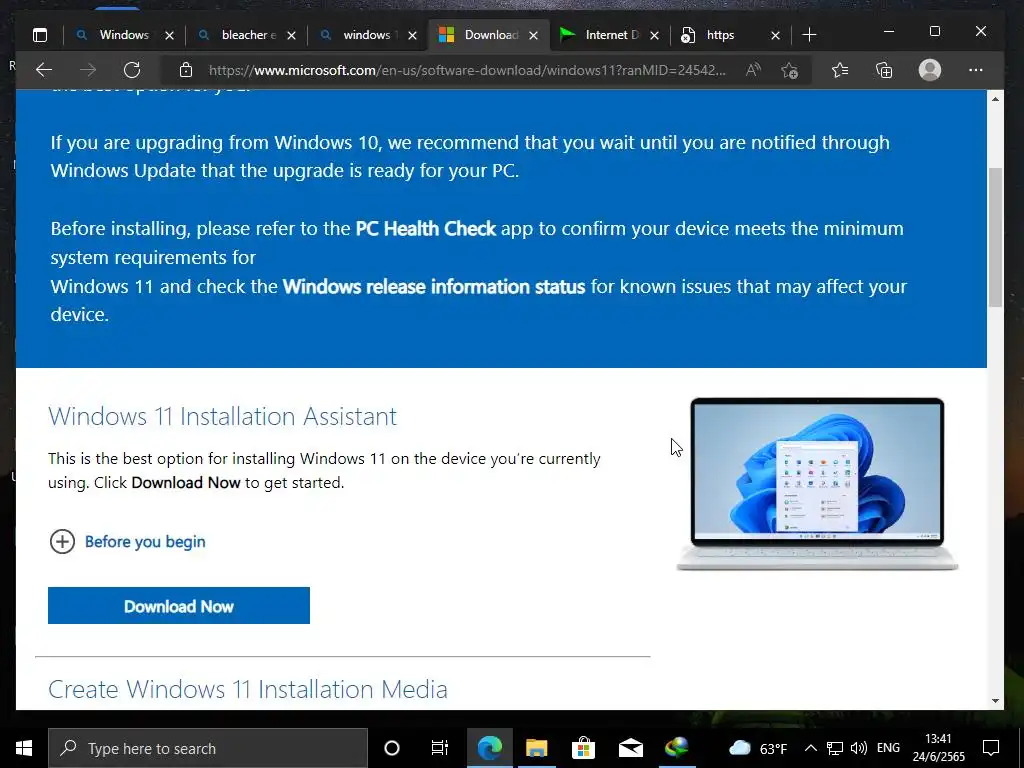This screenshot has height=768, width=1024.
Task: Toggle Read aloud in address bar
Action: (753, 70)
